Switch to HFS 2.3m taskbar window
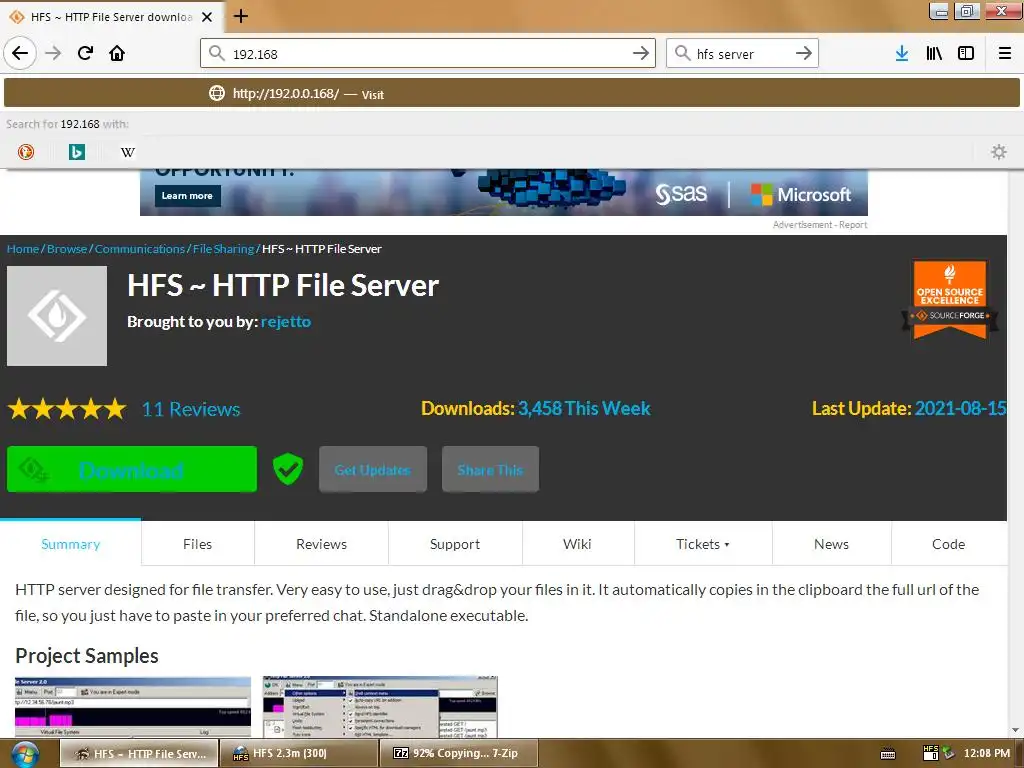1024x768 pixels. click(298, 753)
